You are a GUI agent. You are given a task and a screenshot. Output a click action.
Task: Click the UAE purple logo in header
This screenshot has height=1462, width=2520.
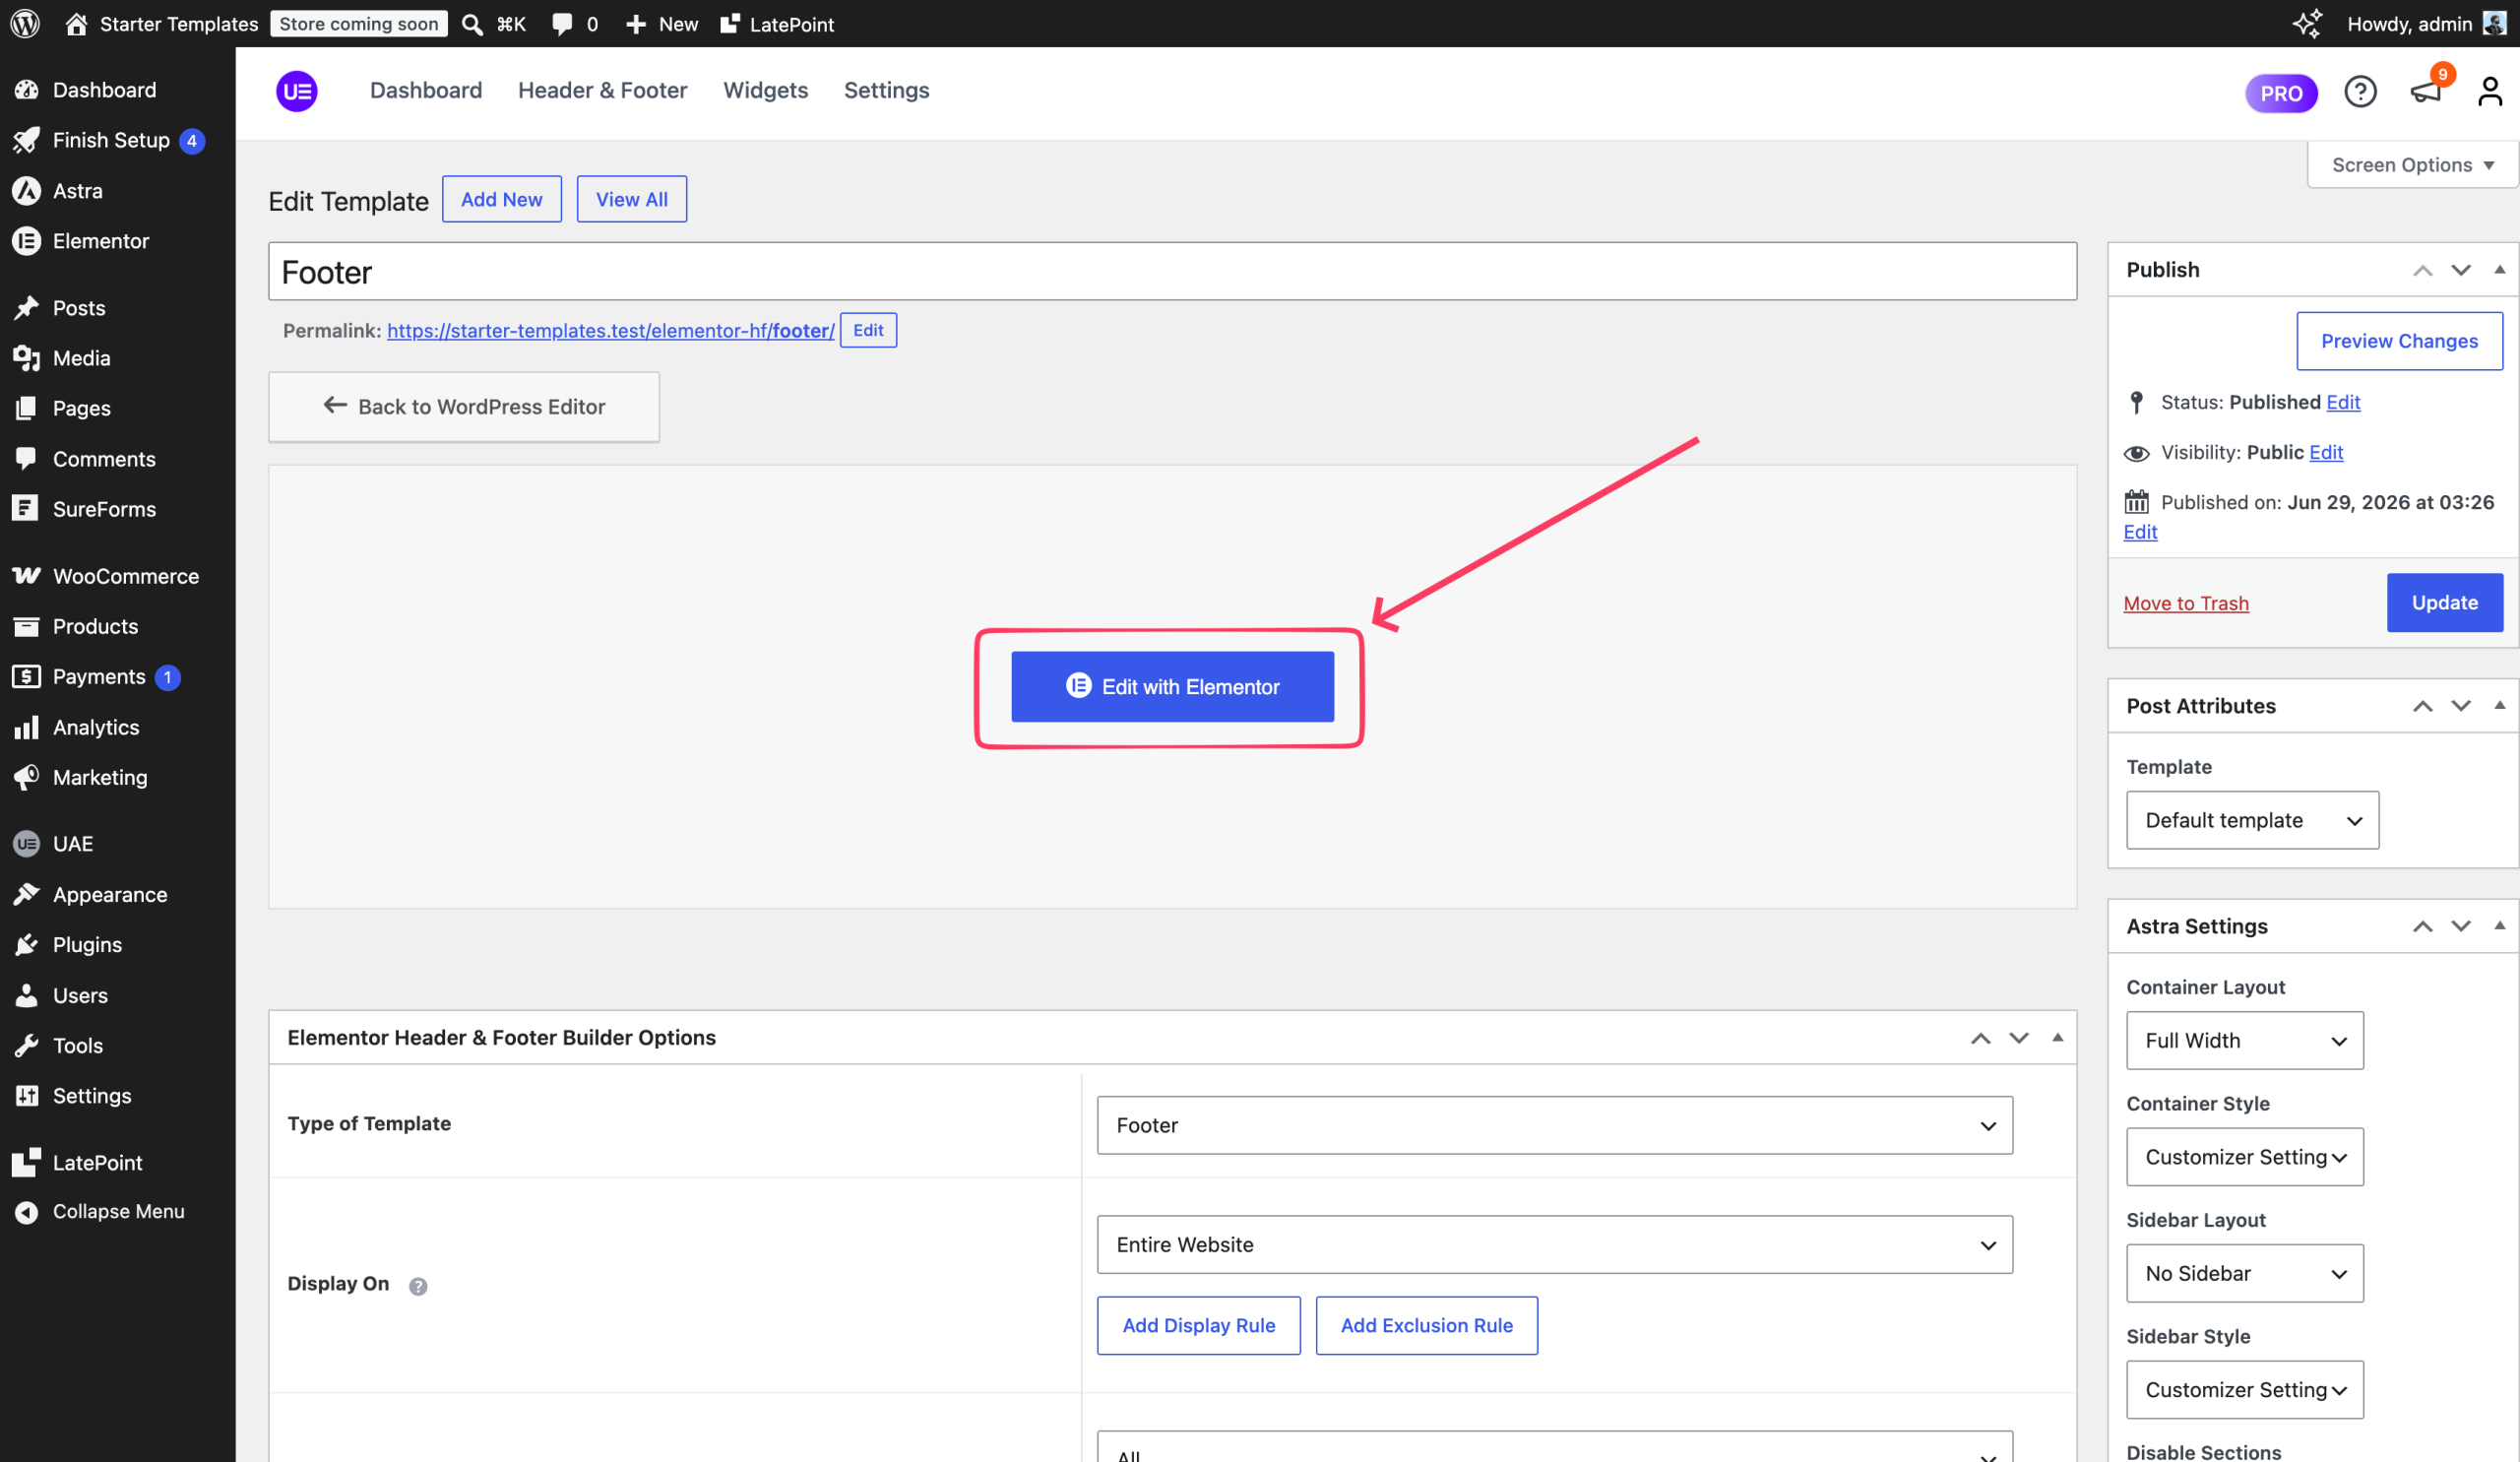pos(297,91)
